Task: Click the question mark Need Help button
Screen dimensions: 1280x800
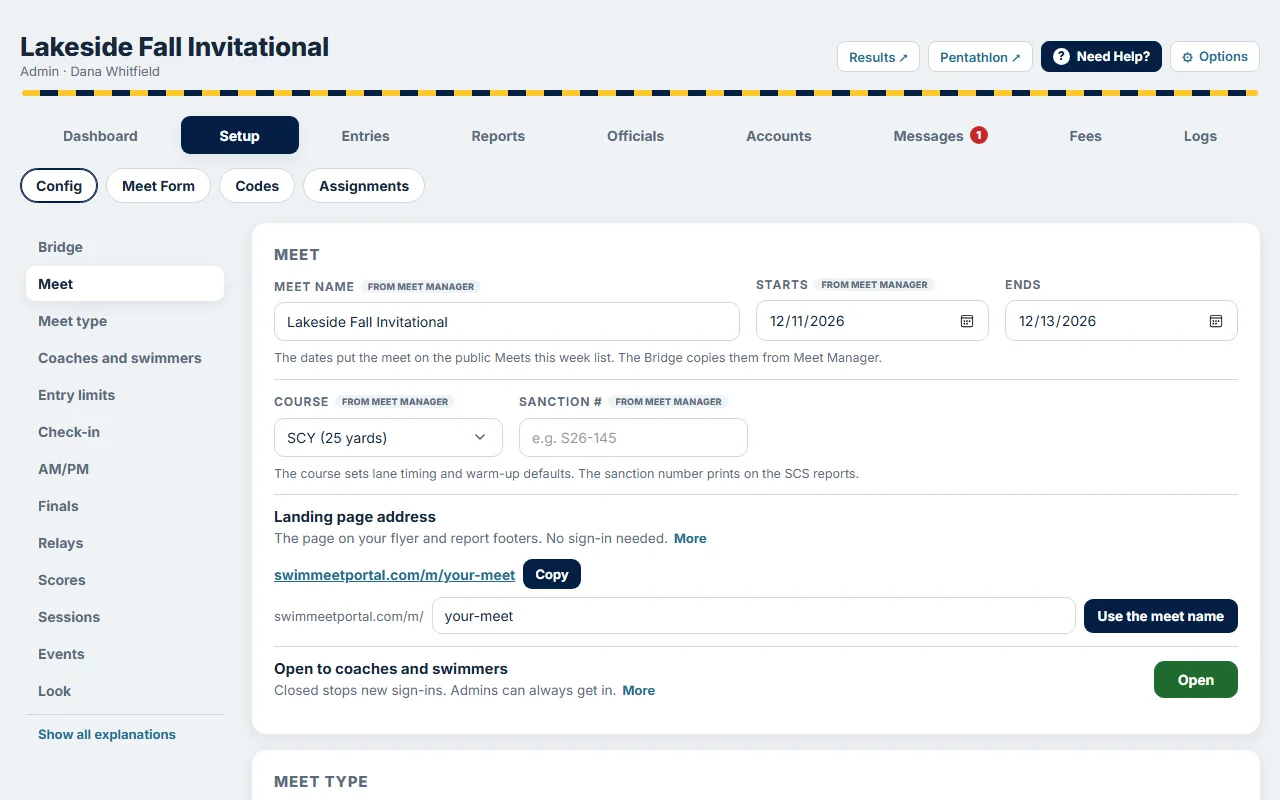Action: click(x=1101, y=57)
